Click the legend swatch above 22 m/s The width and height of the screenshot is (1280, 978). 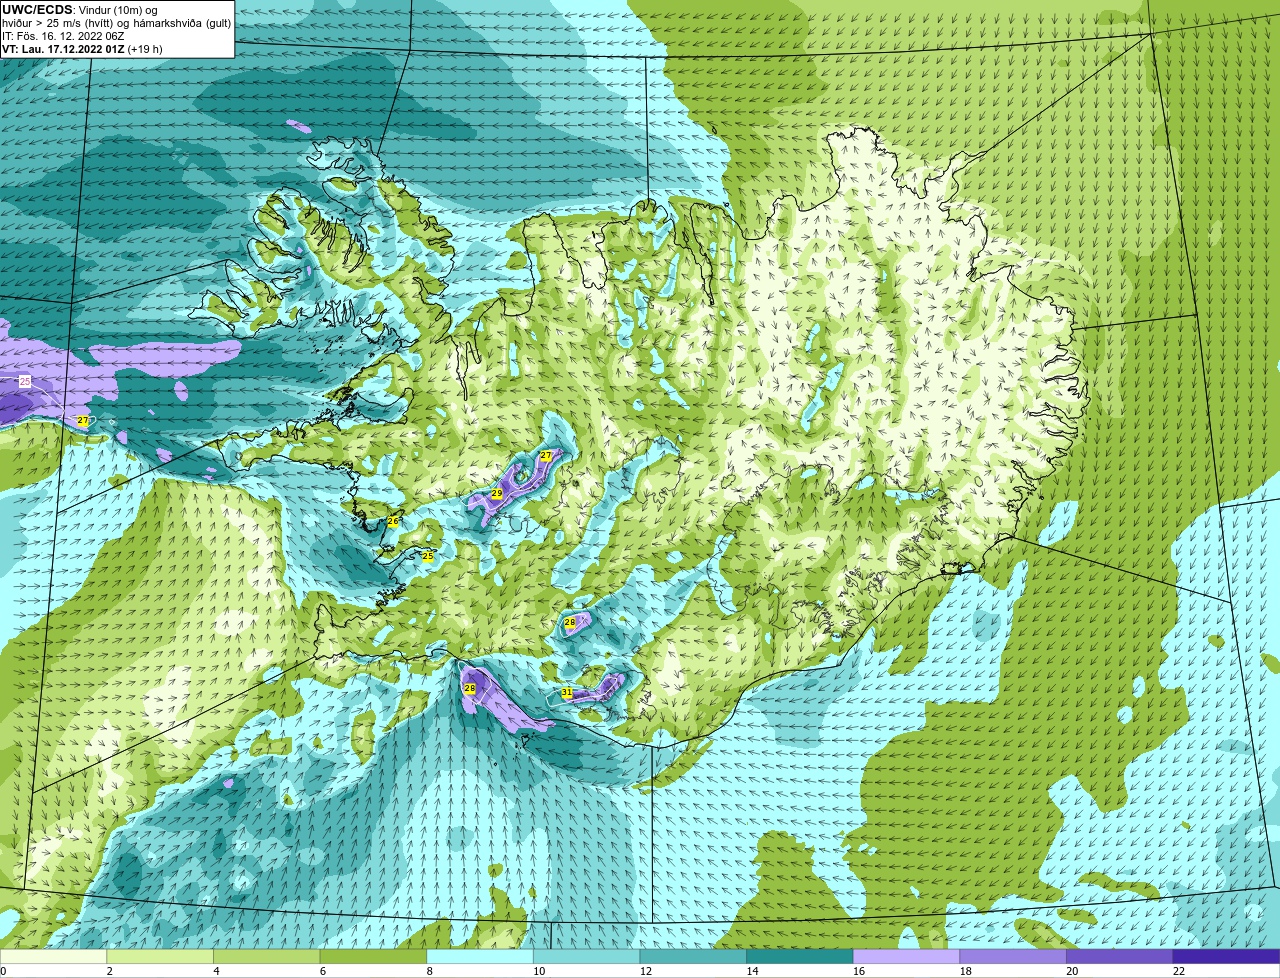[1227, 956]
